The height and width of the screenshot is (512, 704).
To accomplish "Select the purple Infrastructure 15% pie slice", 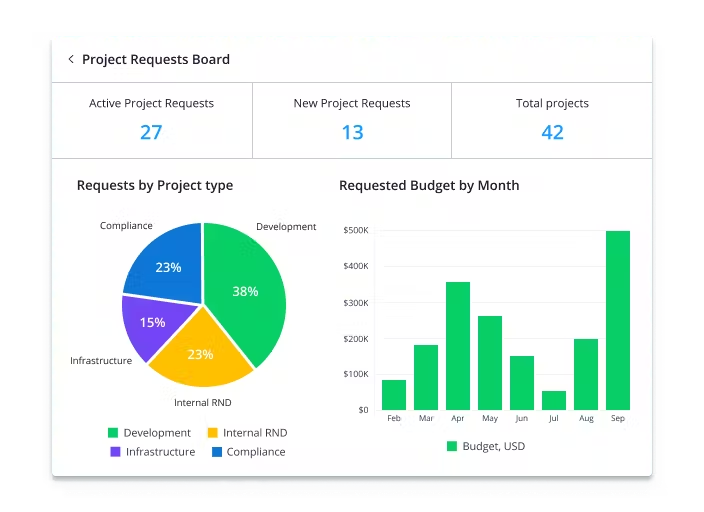I will (x=153, y=323).
